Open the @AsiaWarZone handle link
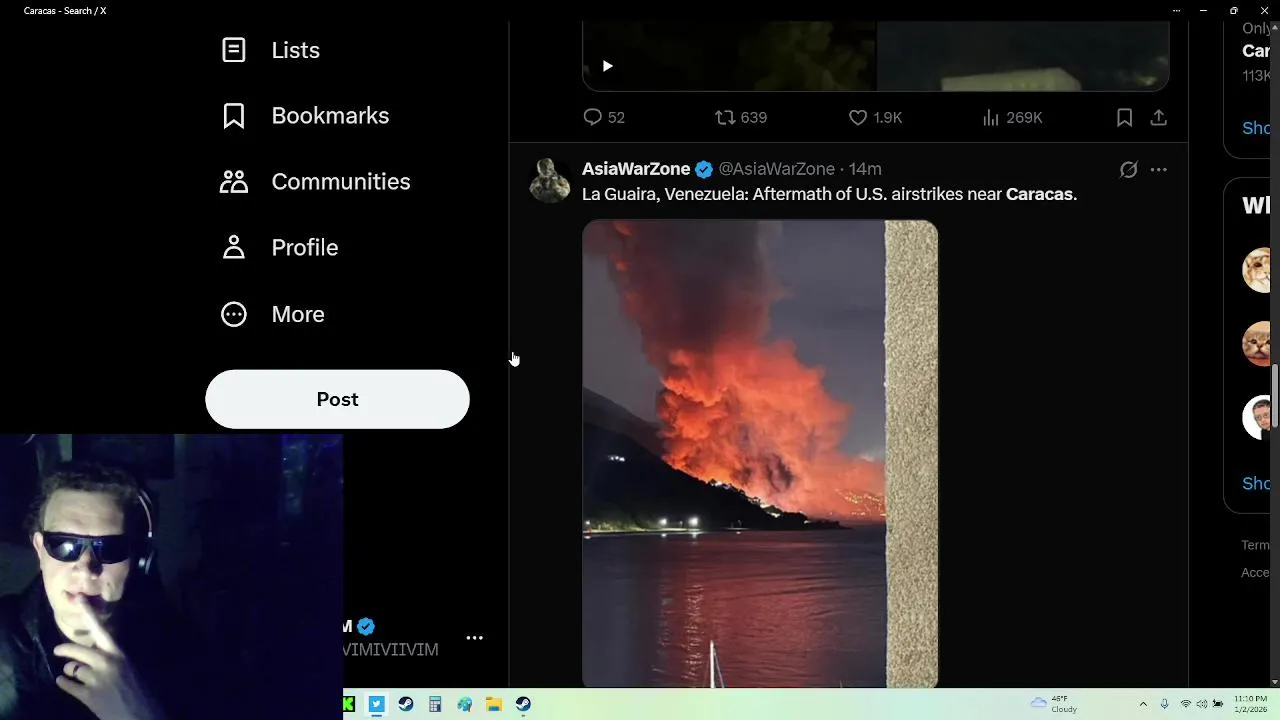The image size is (1280, 720). pyautogui.click(x=777, y=169)
